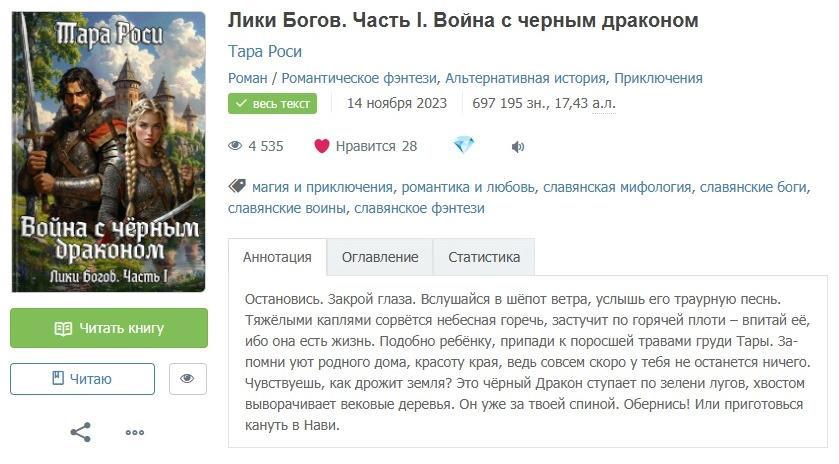Screen dimensions: 839x464
Task: Toggle the eye watch button
Action: [x=187, y=379]
